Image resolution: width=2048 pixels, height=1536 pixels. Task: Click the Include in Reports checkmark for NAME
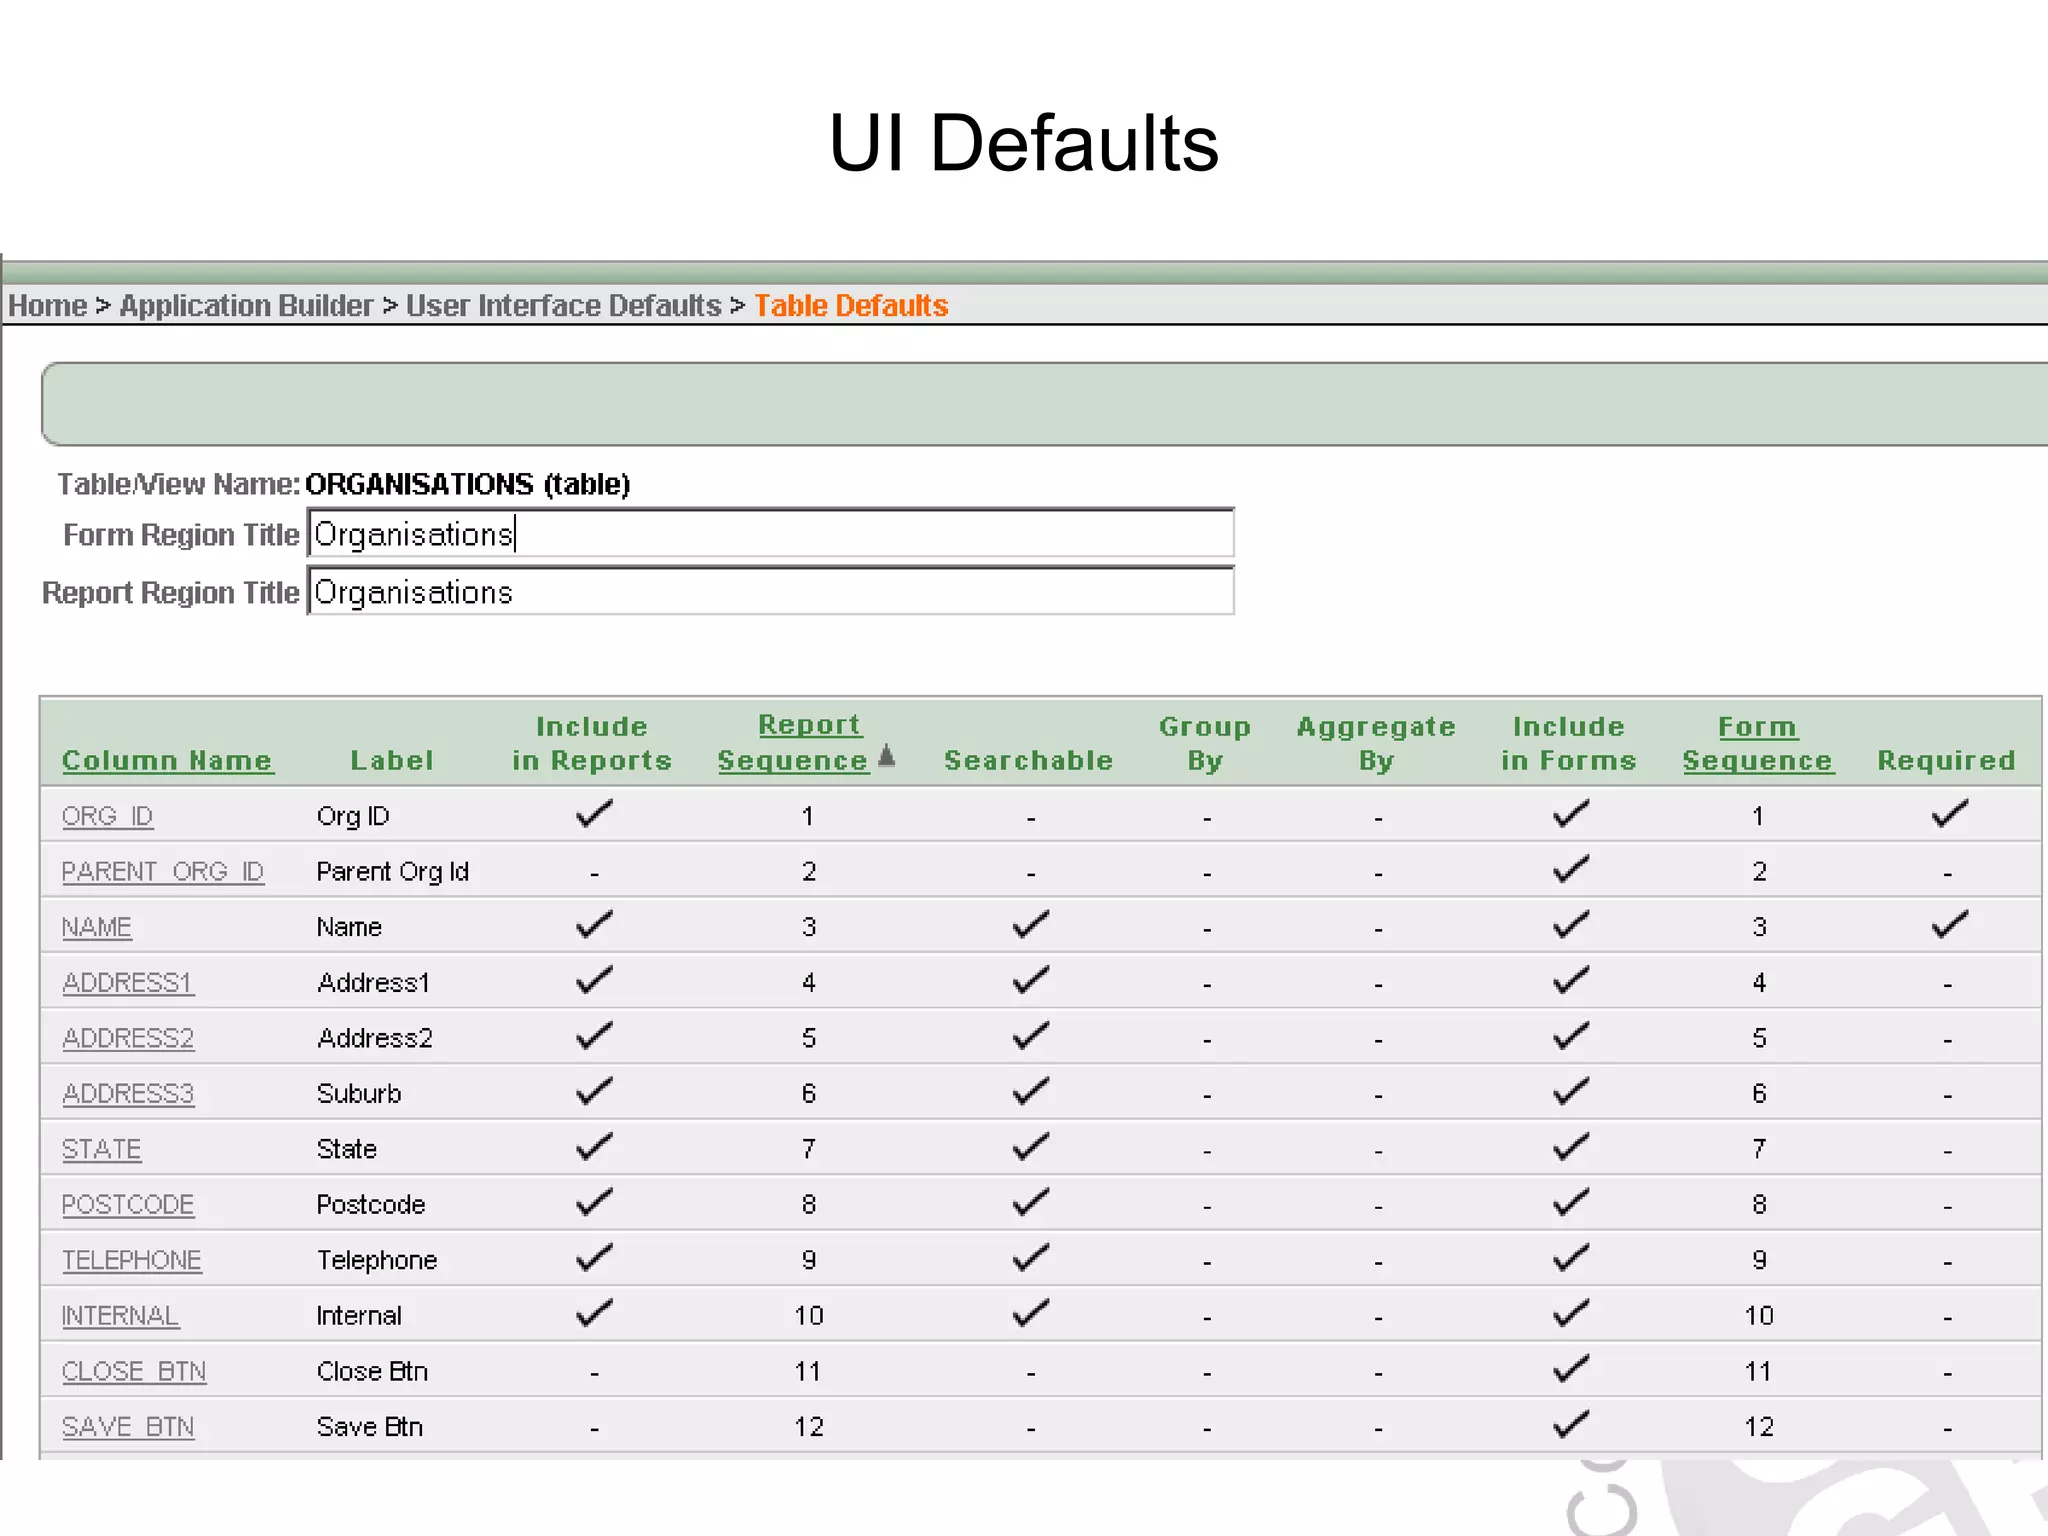tap(594, 925)
